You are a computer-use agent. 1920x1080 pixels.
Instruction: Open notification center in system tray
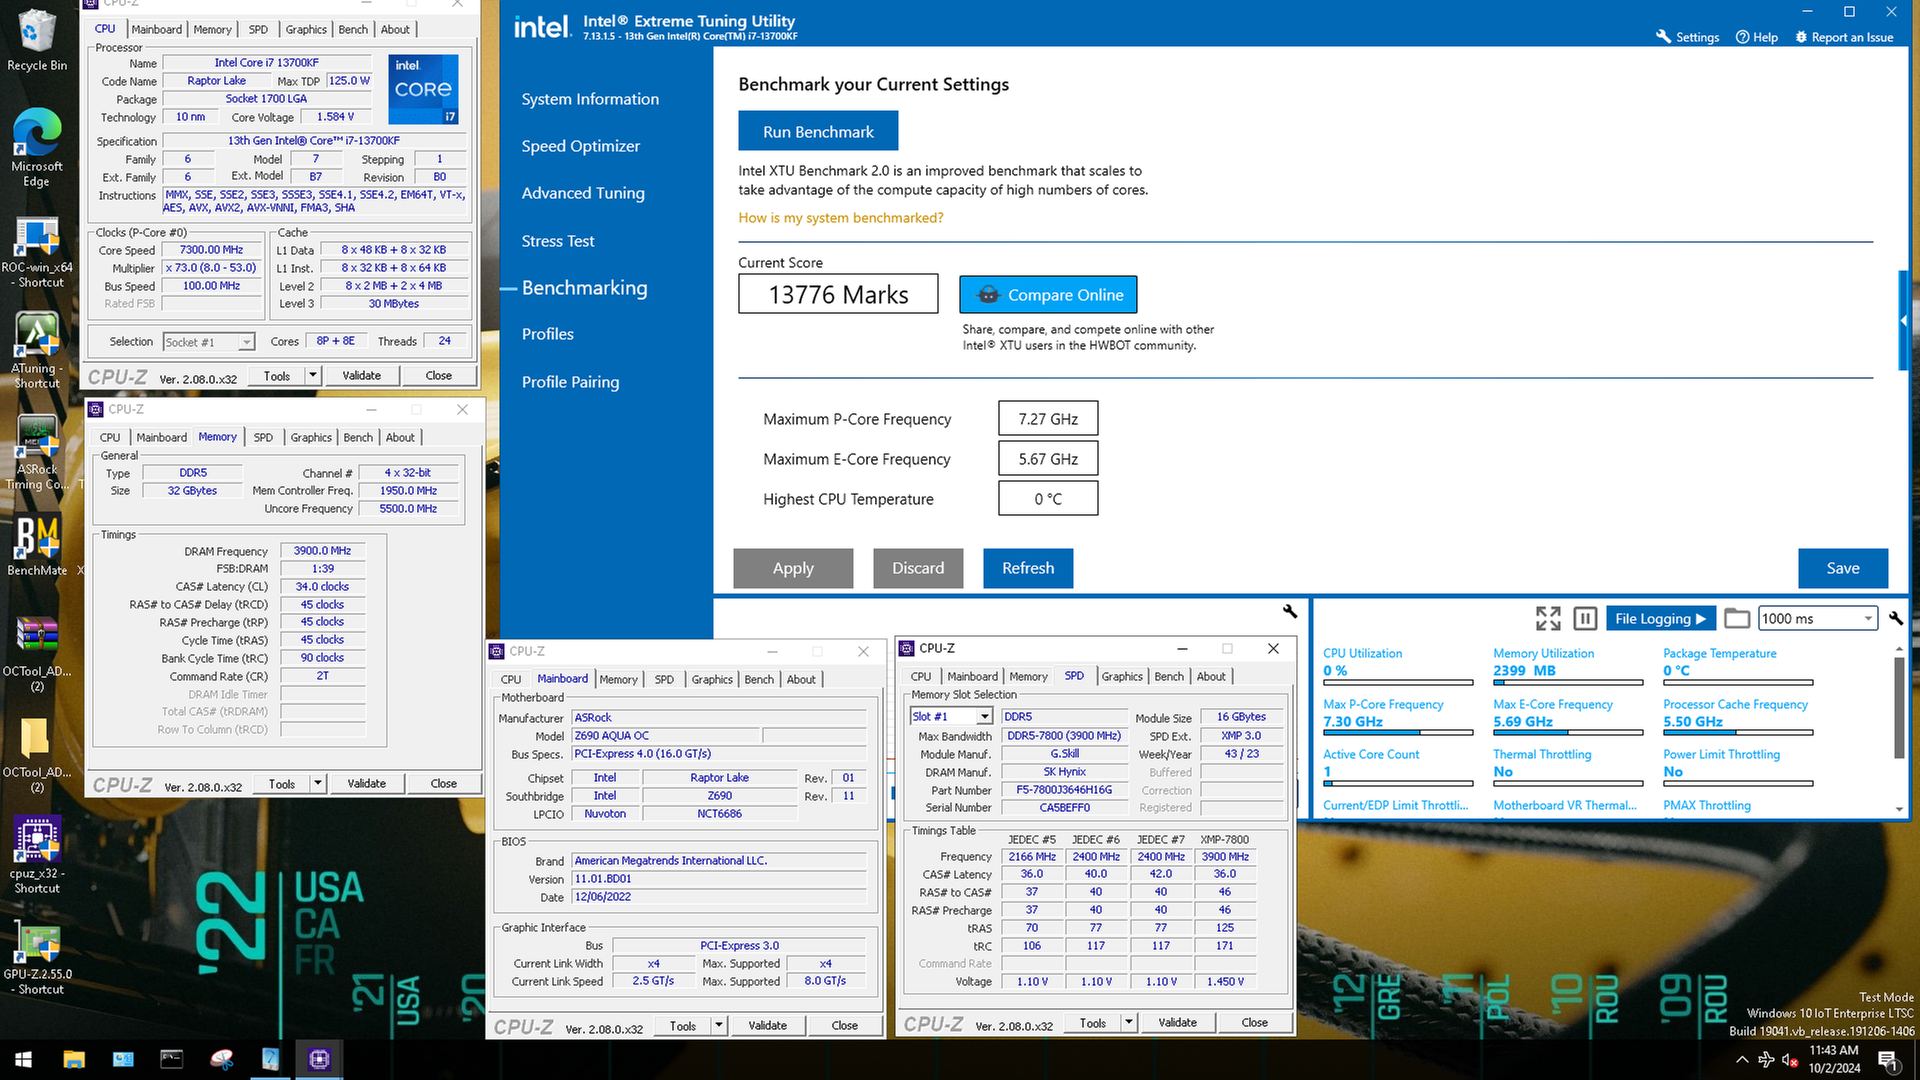pos(1888,1060)
